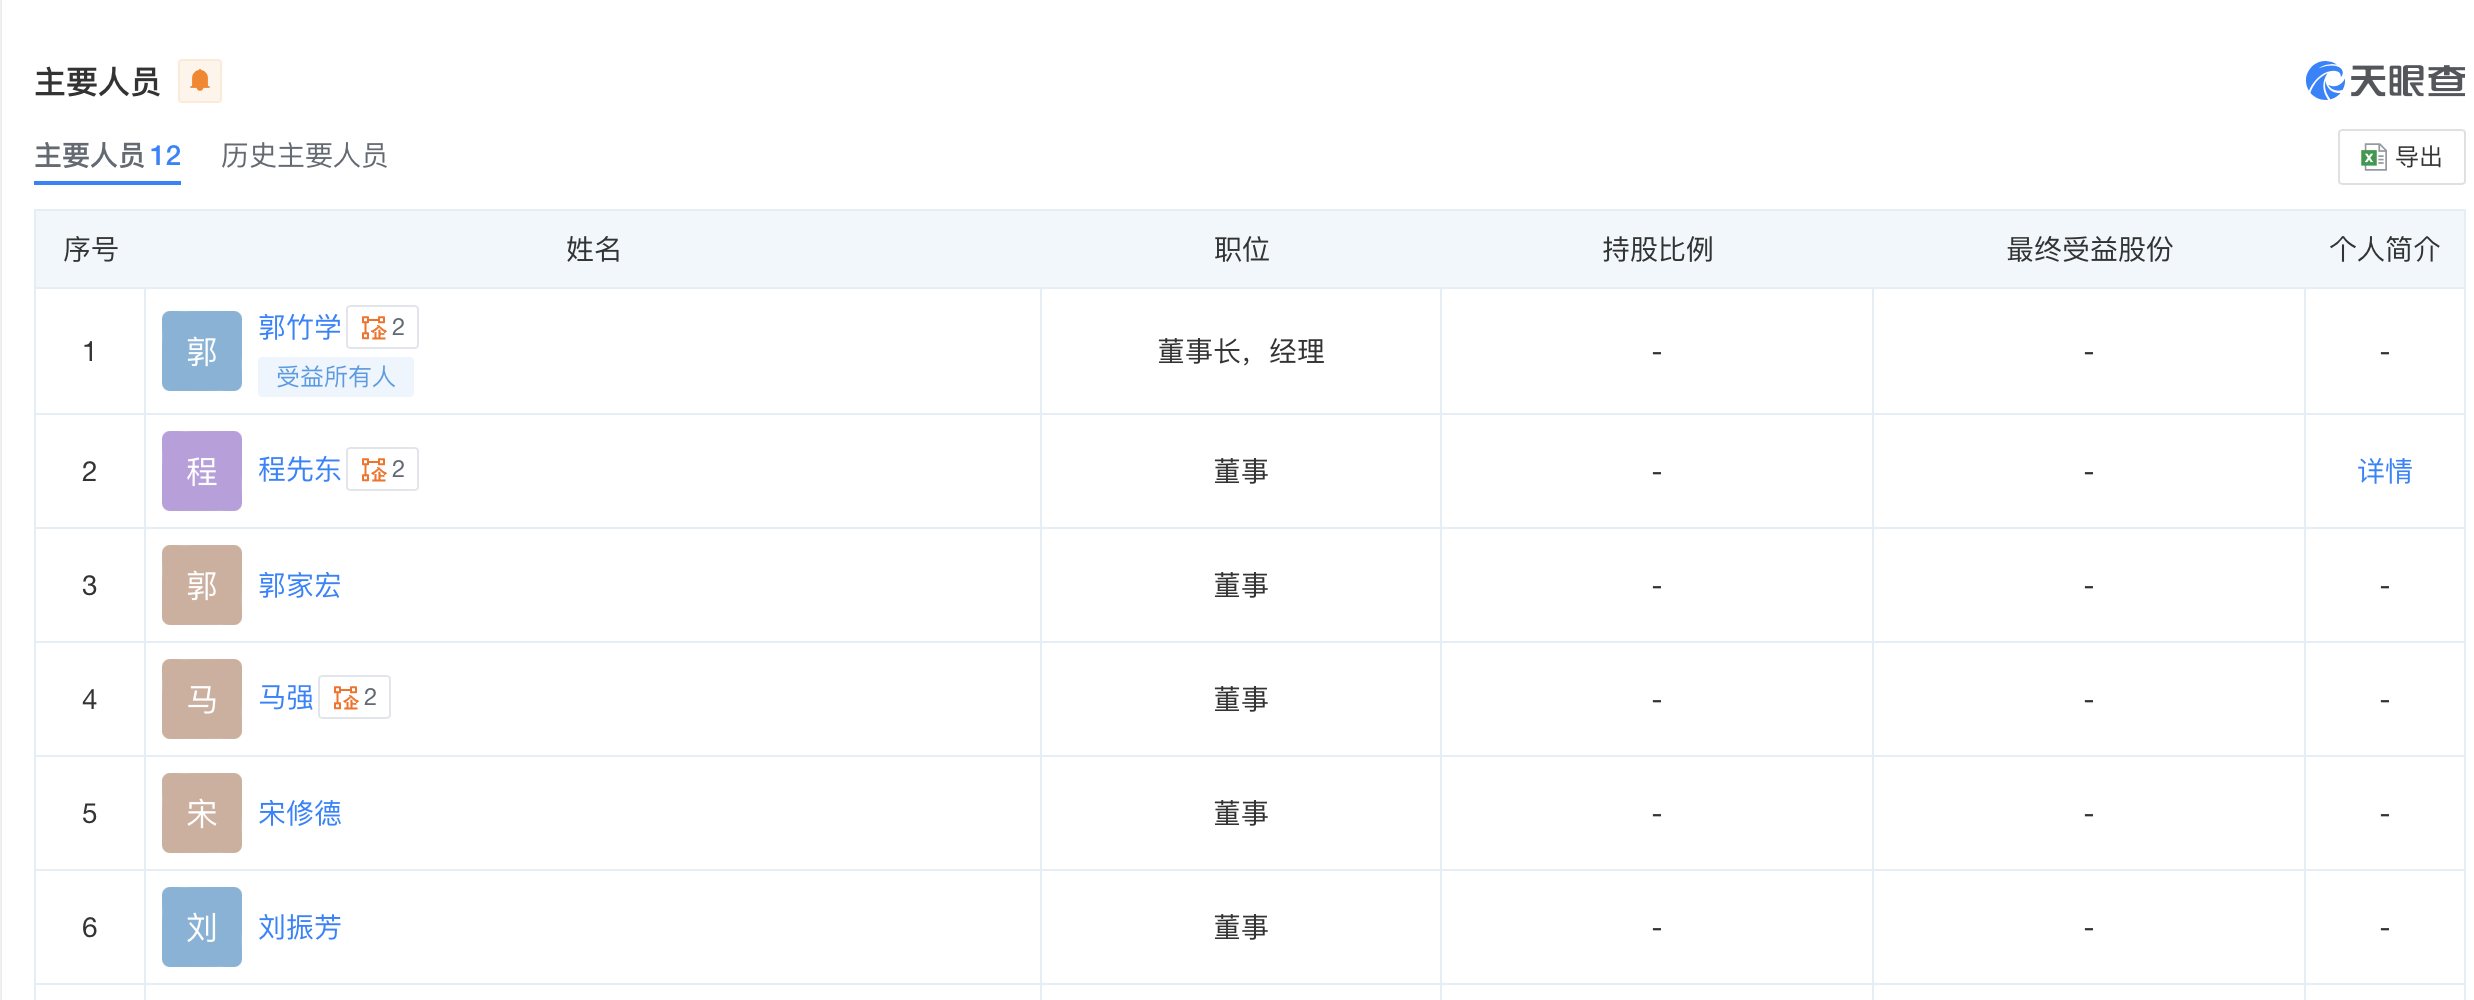This screenshot has height=1000, width=2474.
Task: Open 郭家宏's profile link
Action: point(299,585)
